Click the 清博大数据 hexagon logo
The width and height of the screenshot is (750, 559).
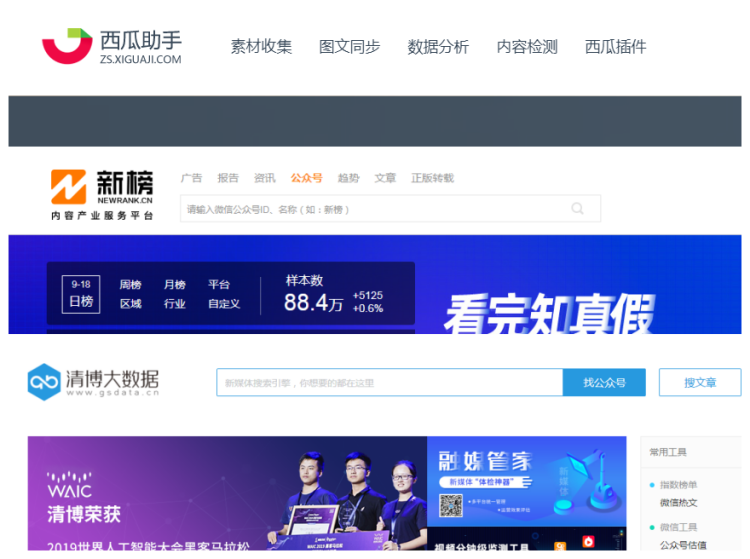tap(44, 382)
